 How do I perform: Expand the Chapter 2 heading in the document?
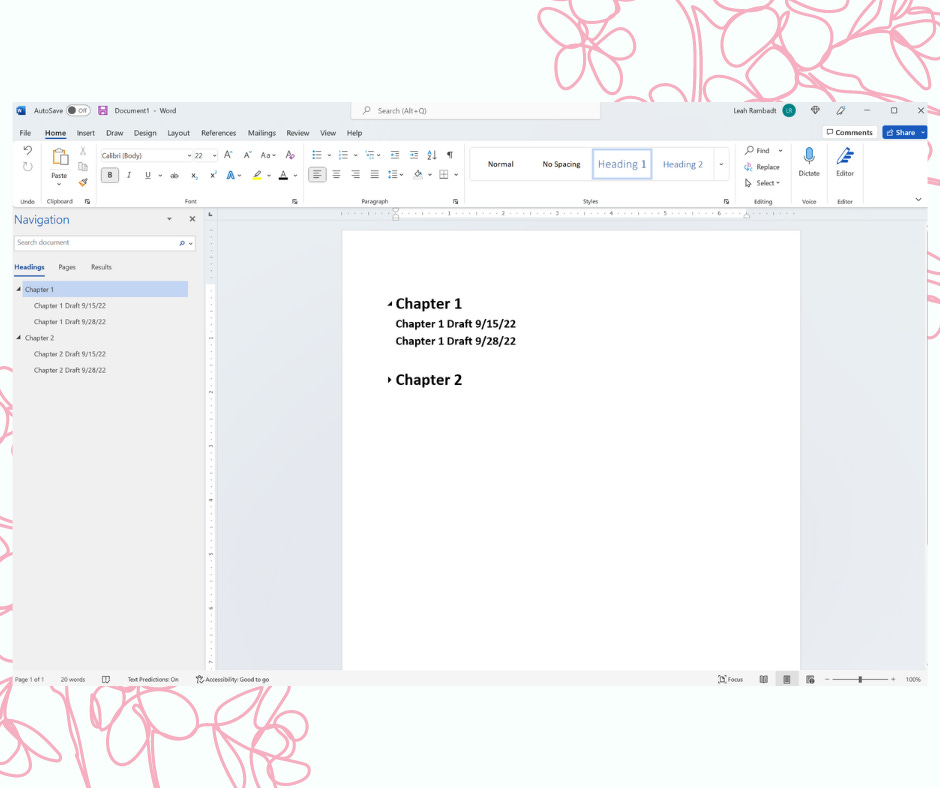coord(389,380)
